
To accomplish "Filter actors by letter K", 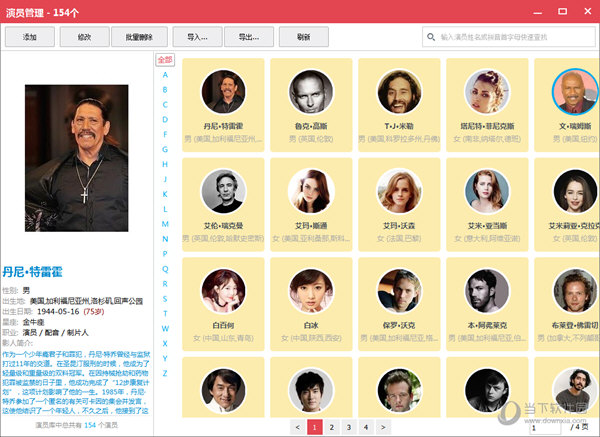I will coord(165,194).
